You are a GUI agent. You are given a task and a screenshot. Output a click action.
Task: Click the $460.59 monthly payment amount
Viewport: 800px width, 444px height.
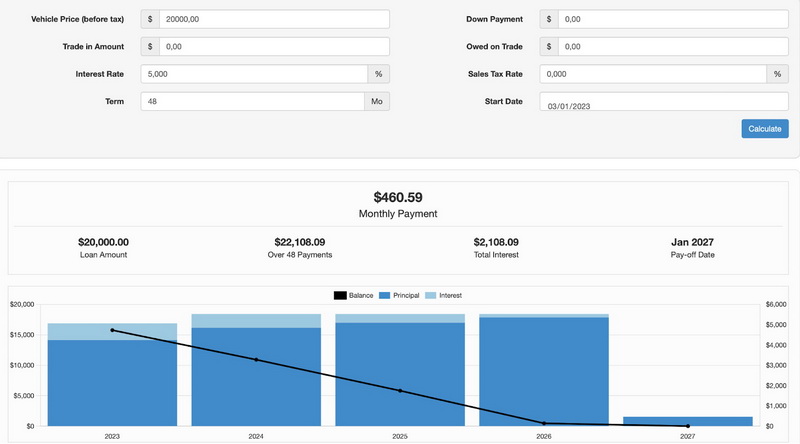pos(398,198)
